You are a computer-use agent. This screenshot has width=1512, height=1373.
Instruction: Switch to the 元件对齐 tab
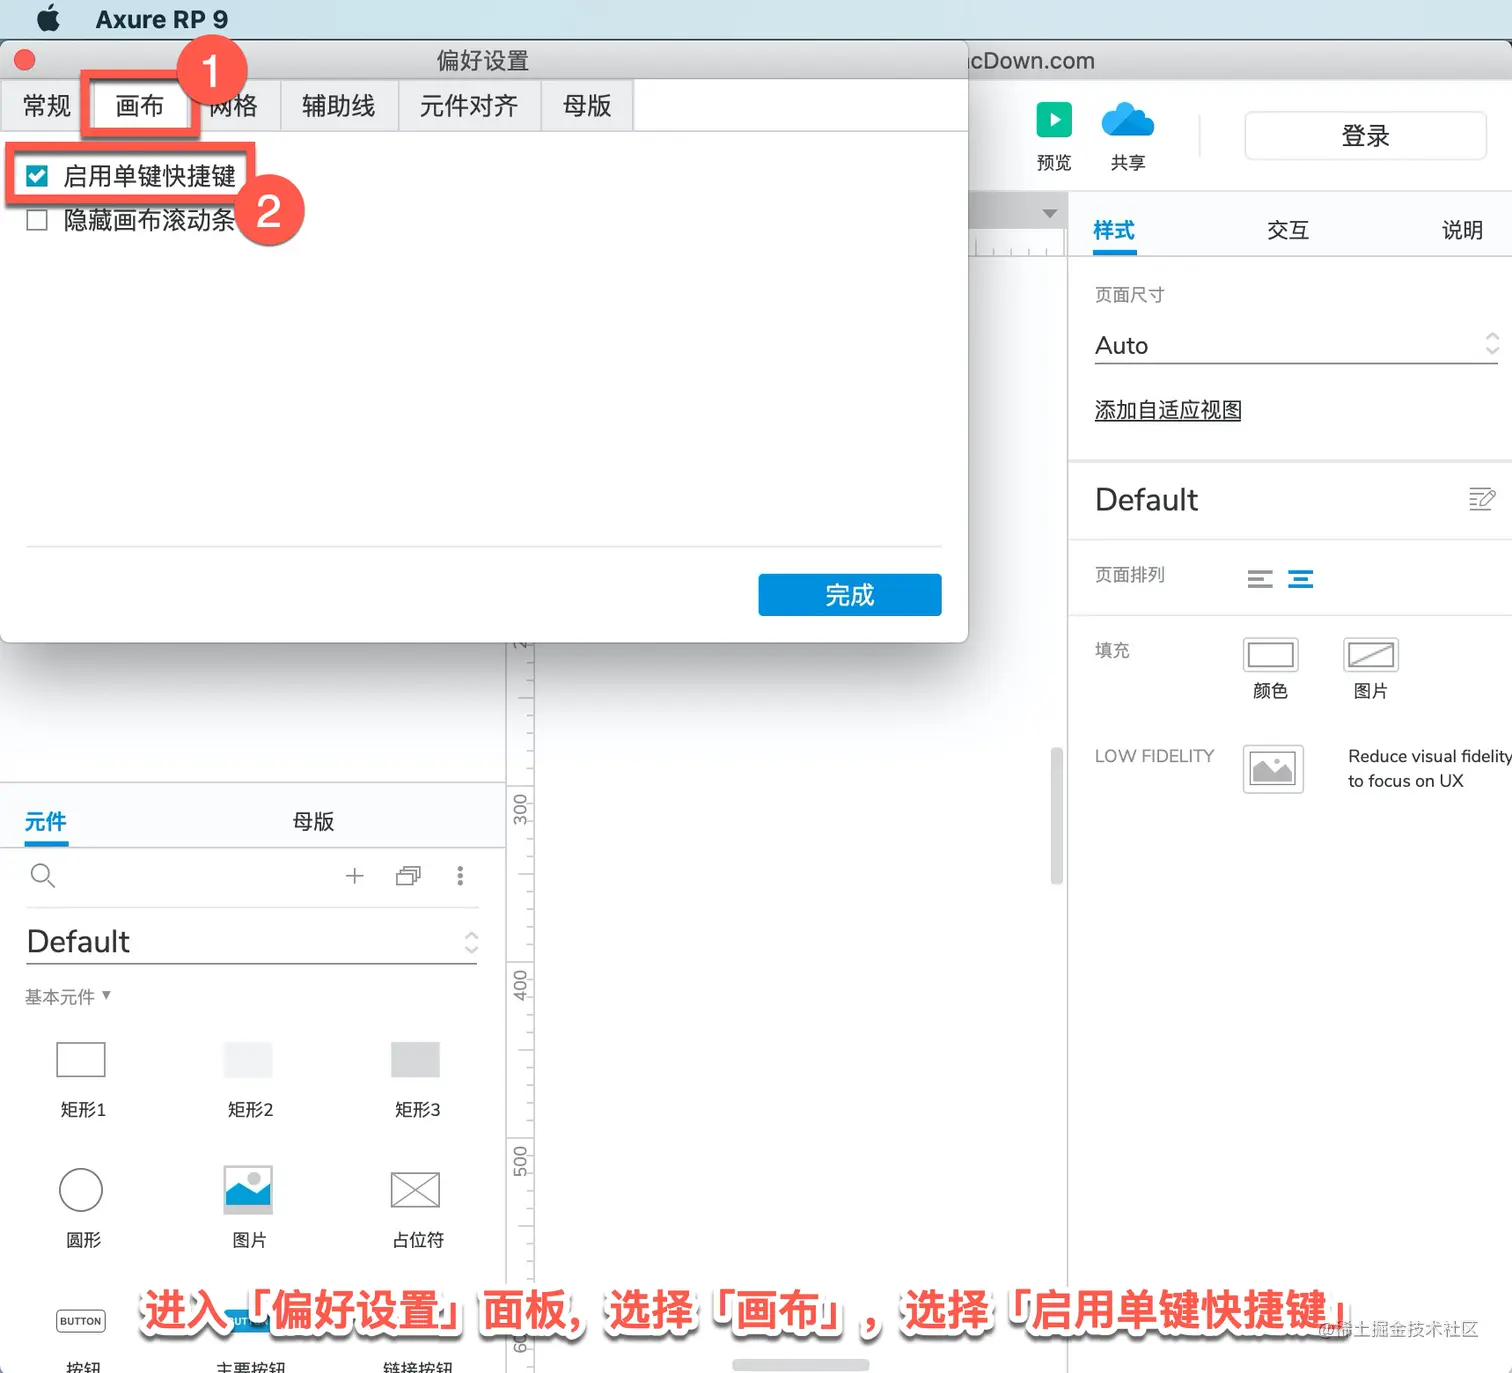click(469, 105)
